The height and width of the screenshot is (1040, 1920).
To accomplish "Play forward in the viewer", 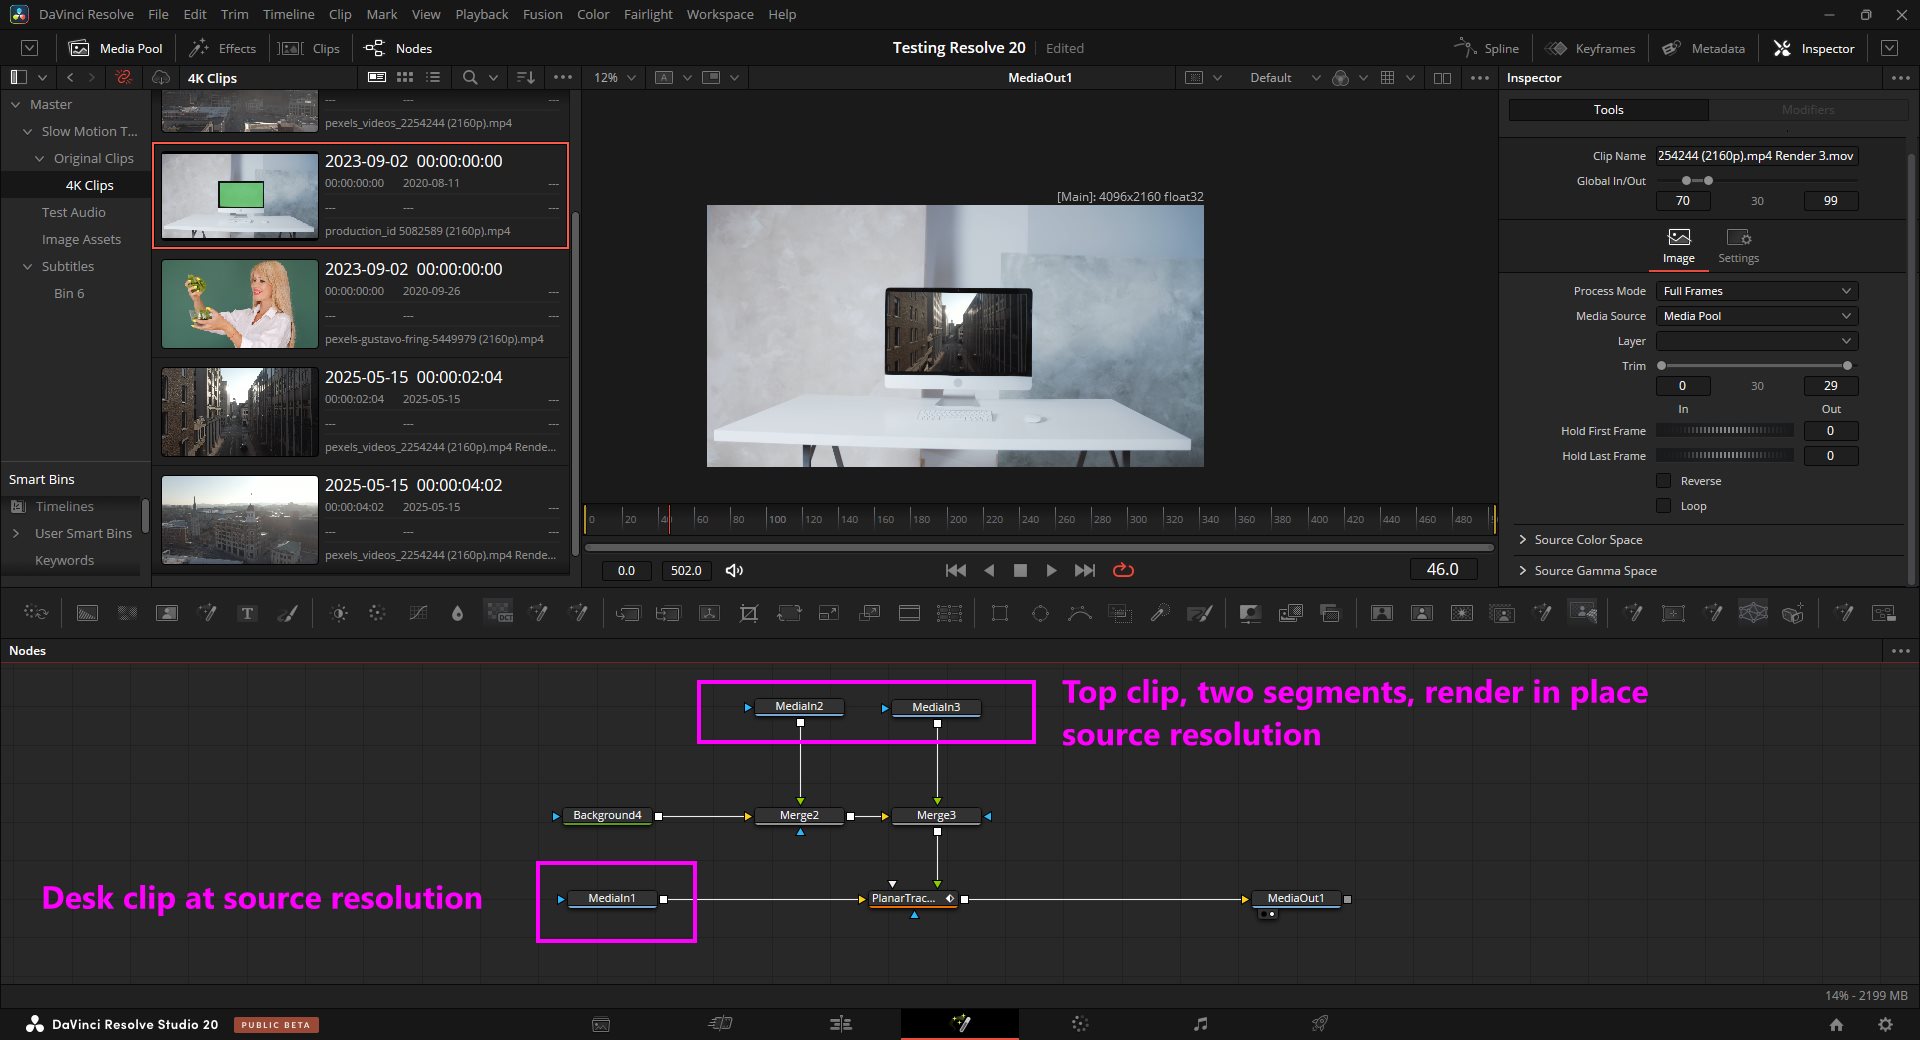I will click(x=1051, y=570).
